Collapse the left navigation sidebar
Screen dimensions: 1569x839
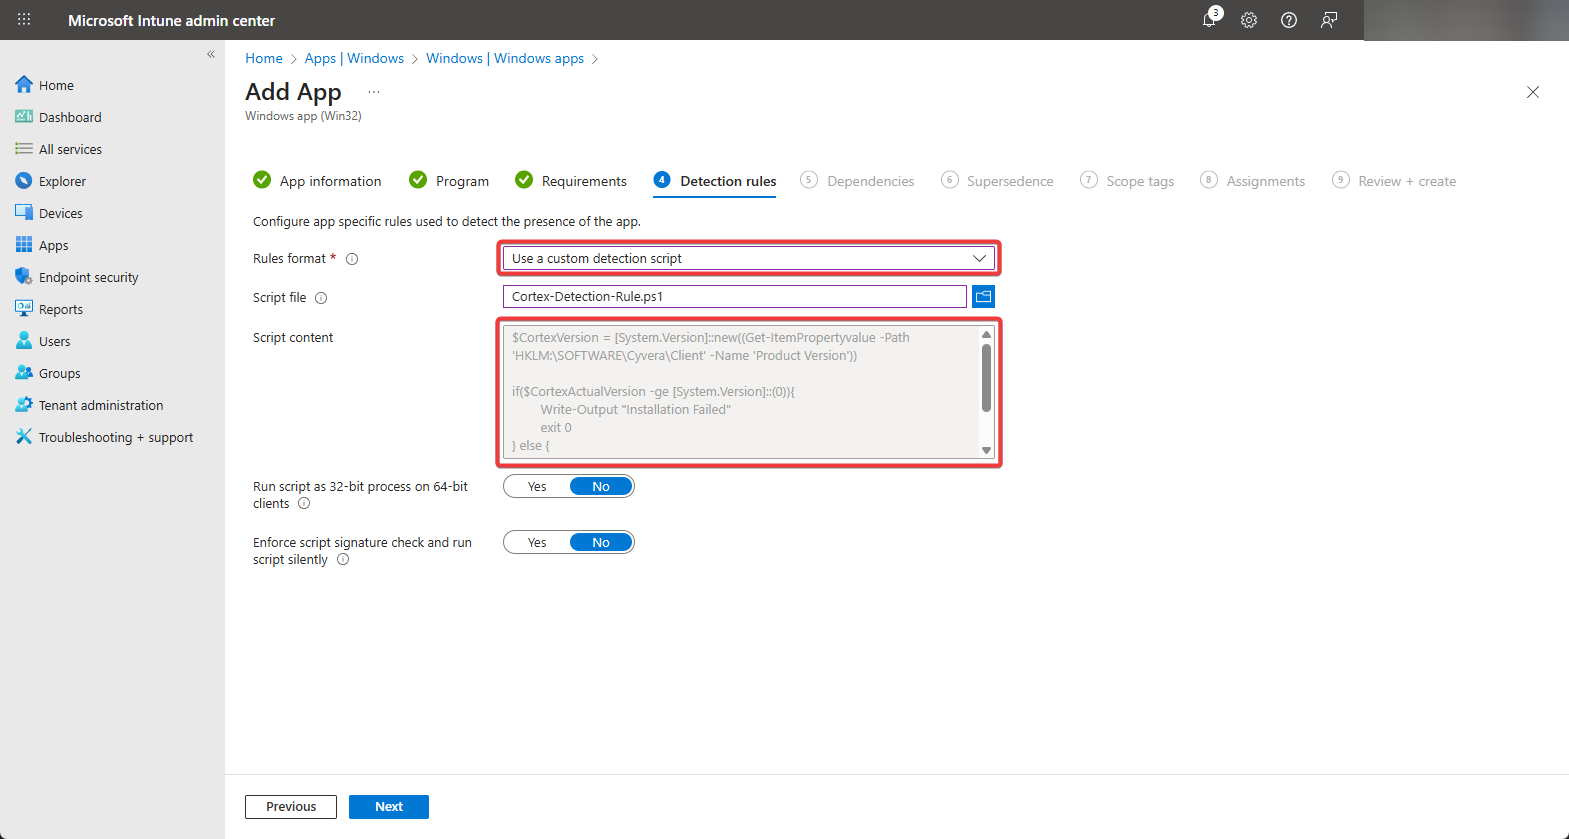(211, 55)
